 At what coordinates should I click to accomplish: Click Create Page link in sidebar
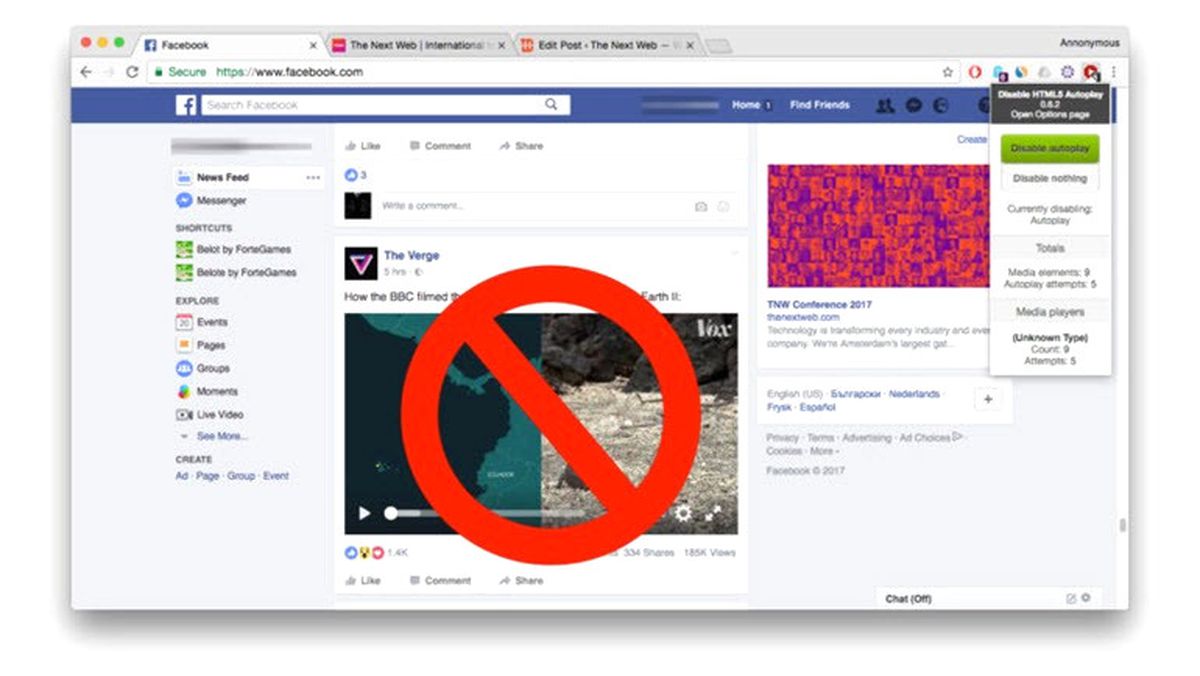[208, 476]
